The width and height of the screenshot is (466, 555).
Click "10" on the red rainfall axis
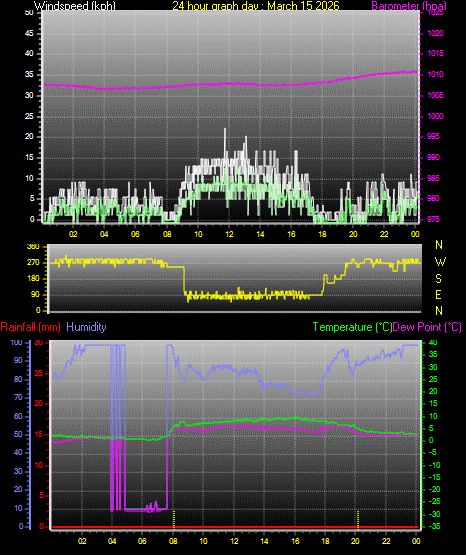tap(39, 465)
